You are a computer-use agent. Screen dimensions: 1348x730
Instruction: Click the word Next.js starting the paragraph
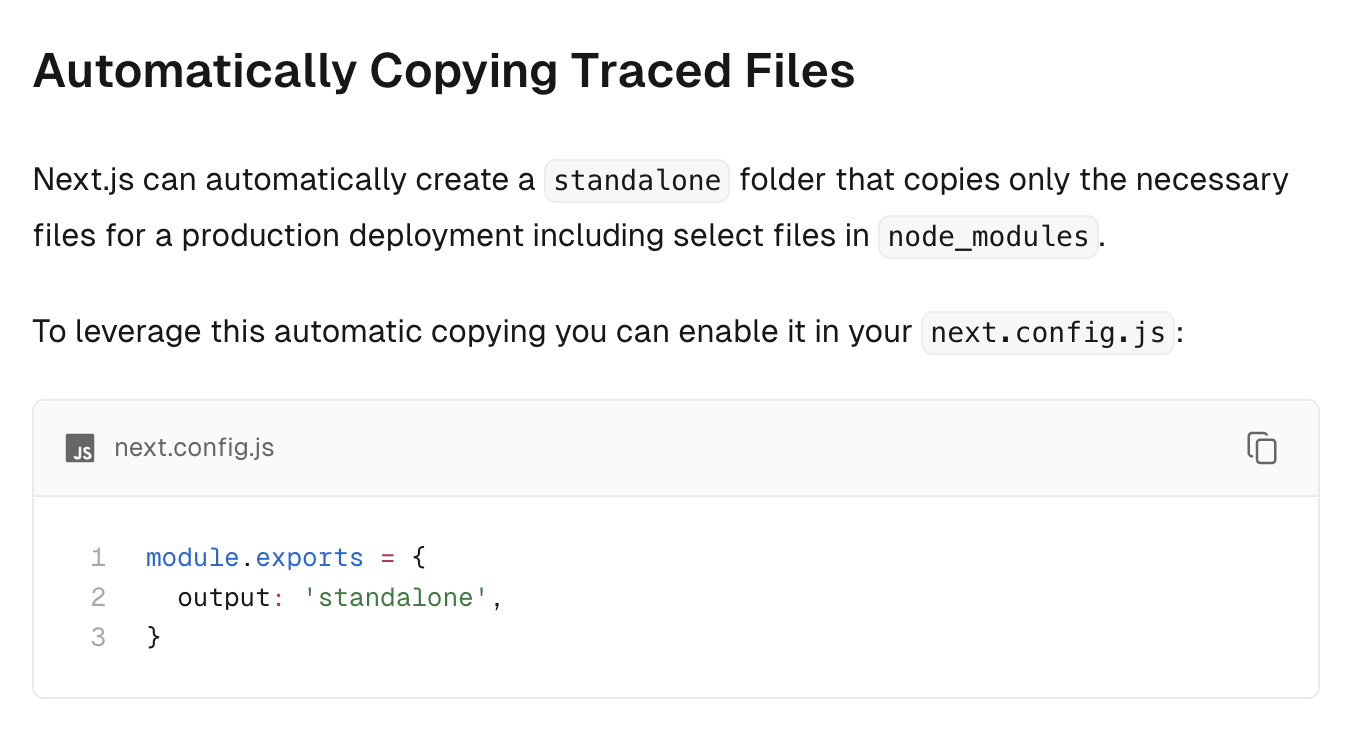point(83,180)
